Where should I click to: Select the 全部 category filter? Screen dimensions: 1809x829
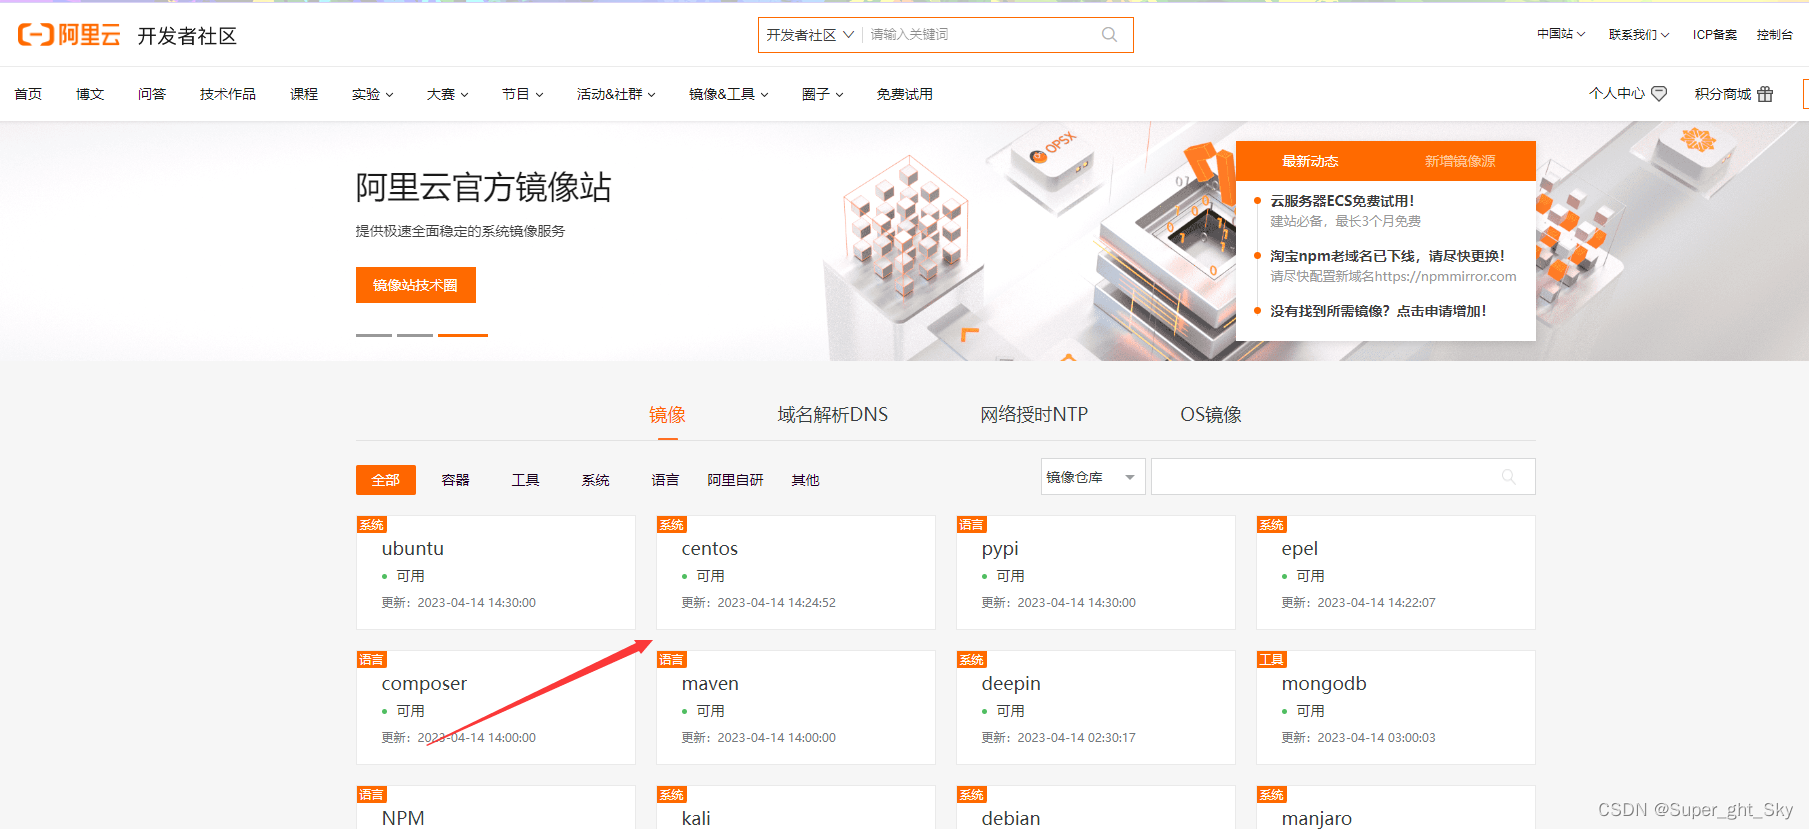[386, 480]
